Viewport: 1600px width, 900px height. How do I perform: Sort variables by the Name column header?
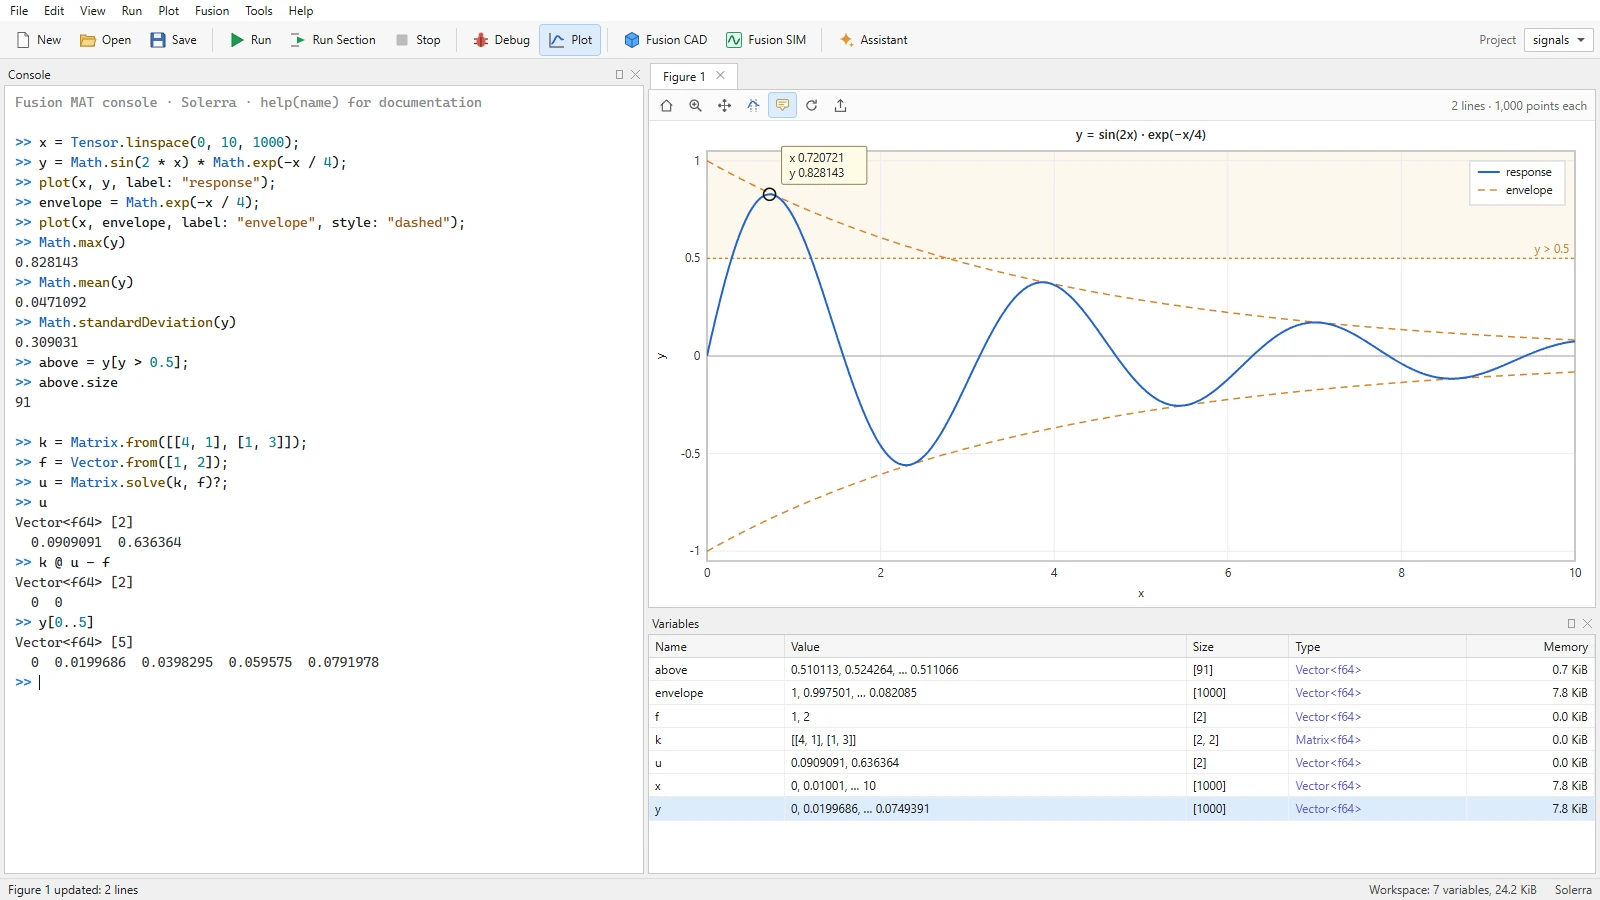(x=716, y=647)
